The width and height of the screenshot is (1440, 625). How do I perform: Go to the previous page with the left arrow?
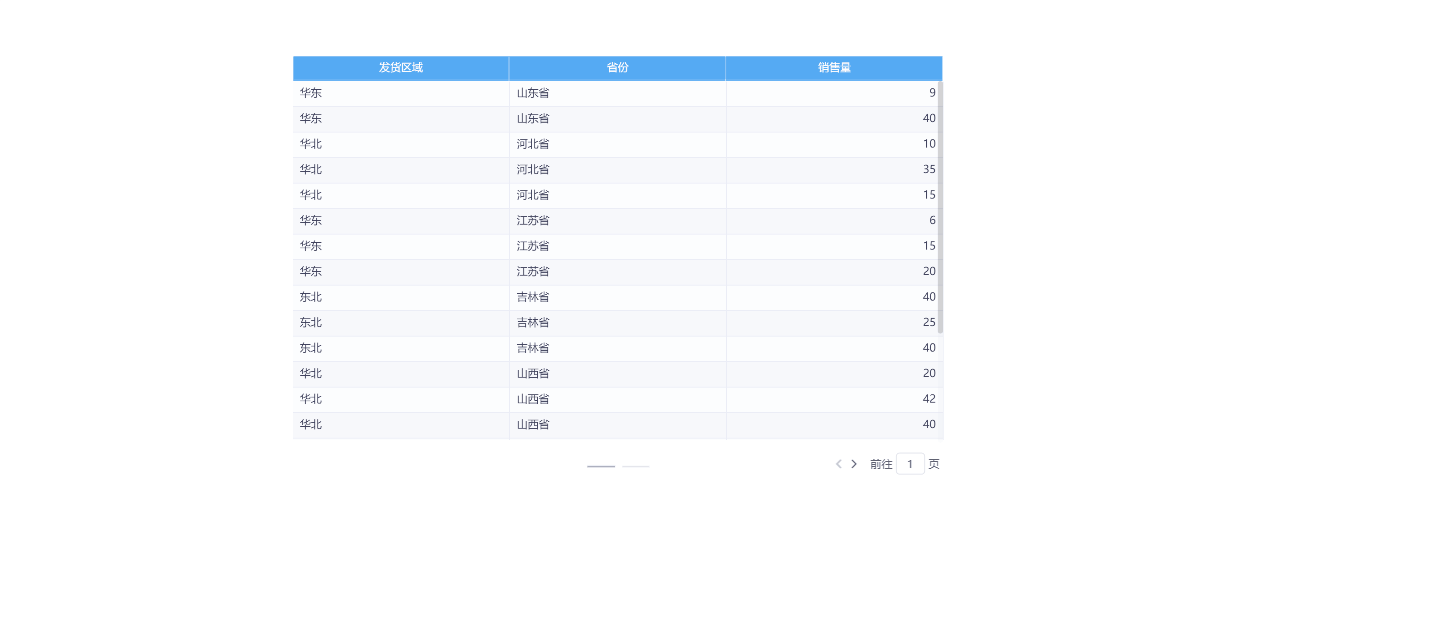pyautogui.click(x=838, y=464)
